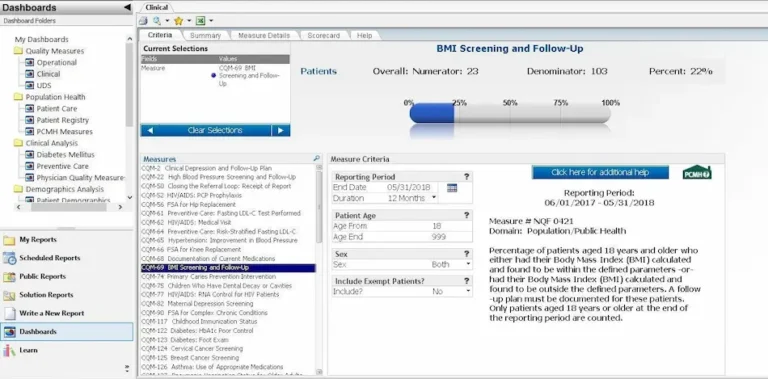Image resolution: width=768 pixels, height=379 pixels.
Task: Click the Clinical Analysis folder icon
Action: pyautogui.click(x=18, y=143)
